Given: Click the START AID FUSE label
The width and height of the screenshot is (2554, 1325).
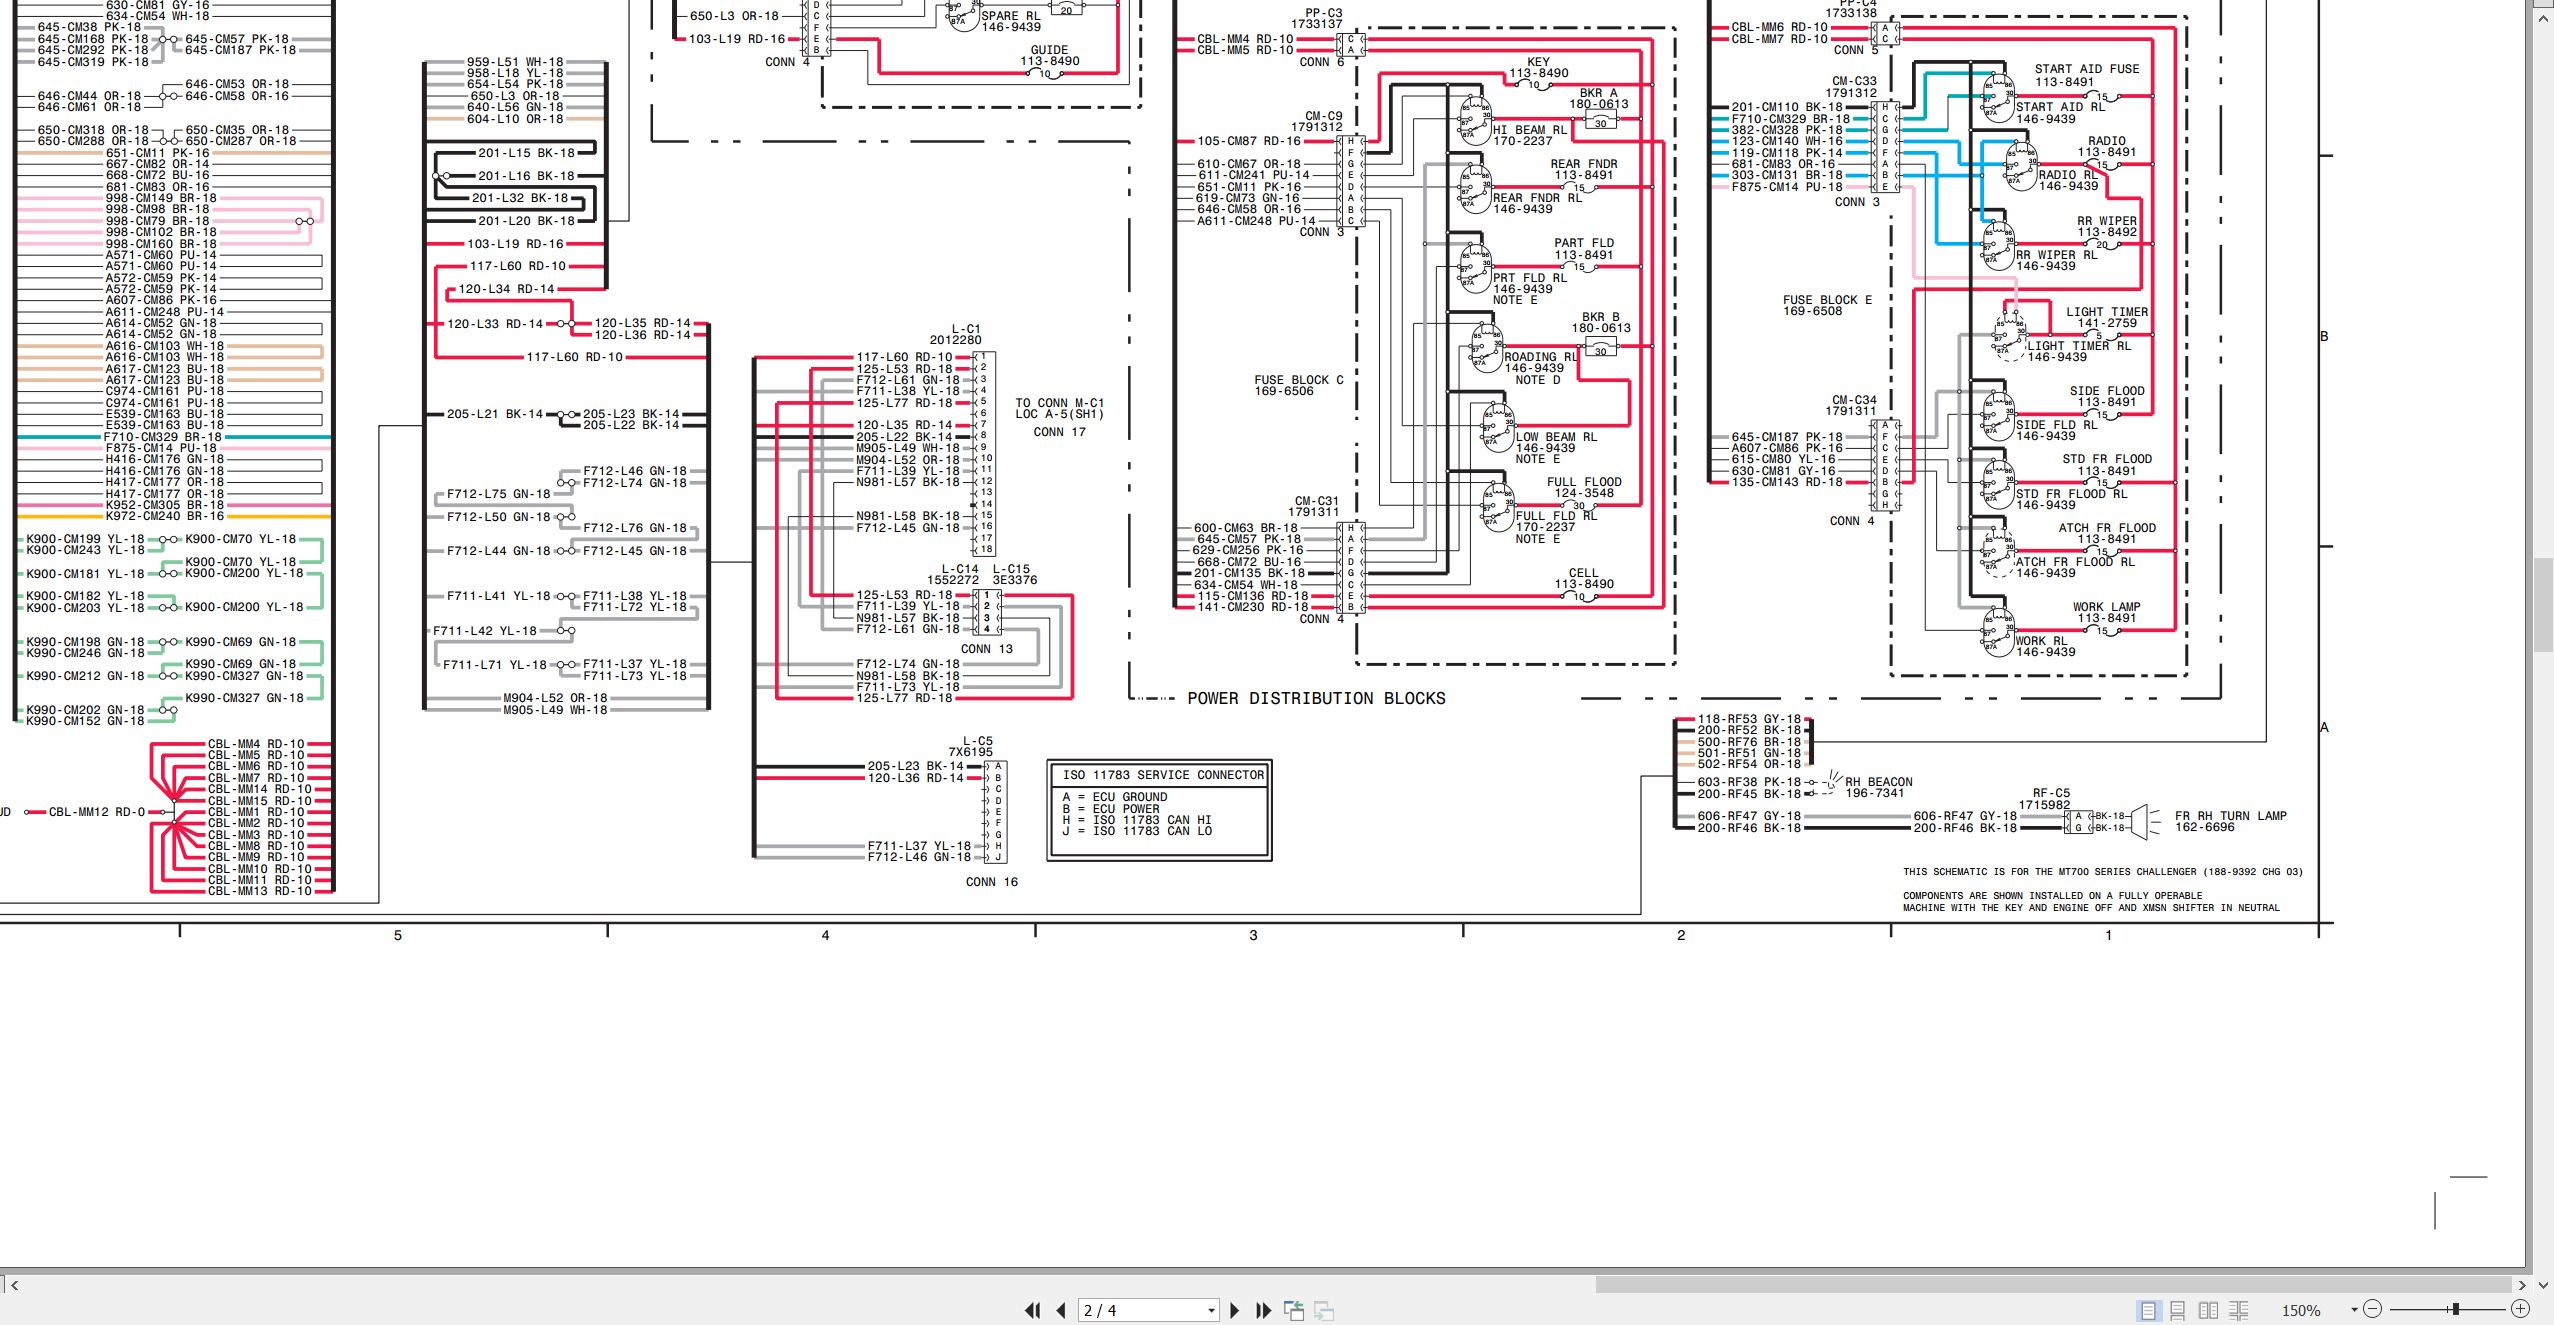Looking at the screenshot, I should click(2087, 69).
